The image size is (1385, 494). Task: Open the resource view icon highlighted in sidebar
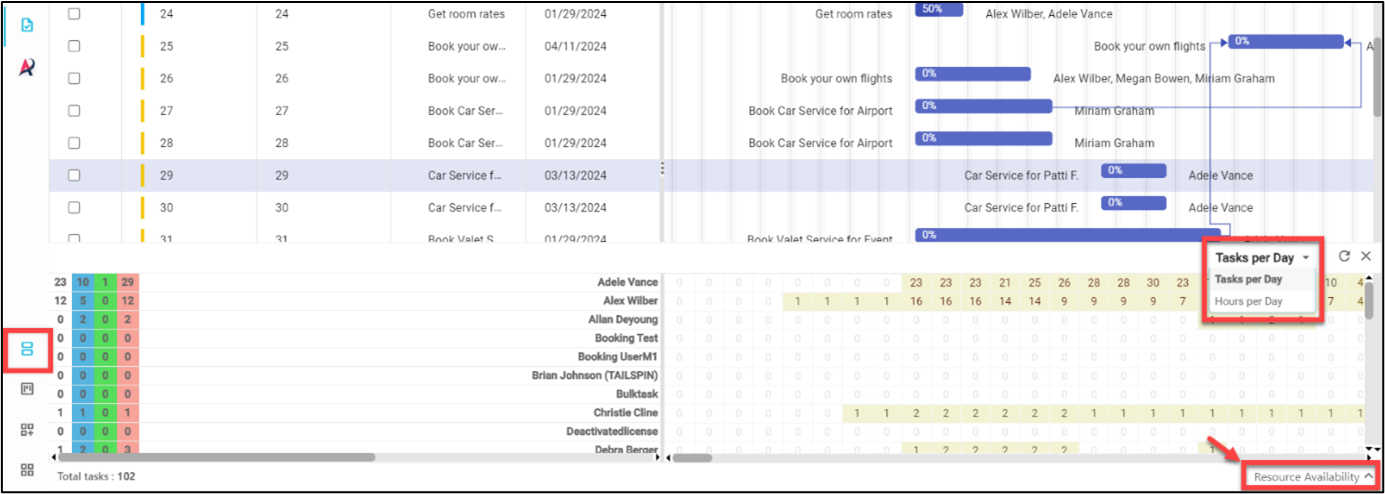pos(27,349)
